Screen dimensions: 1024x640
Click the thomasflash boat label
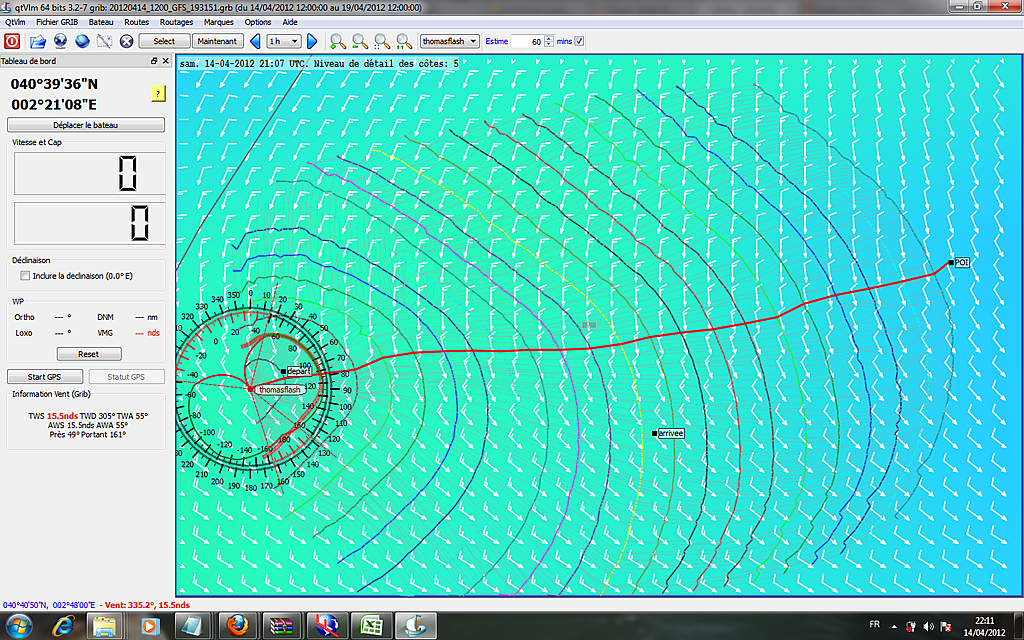tap(280, 390)
